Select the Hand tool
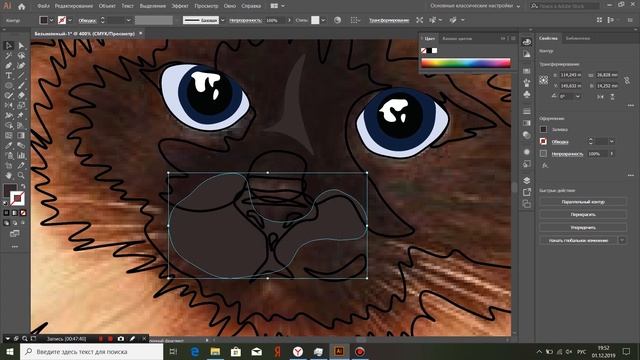The width and height of the screenshot is (640, 360). coord(9,176)
